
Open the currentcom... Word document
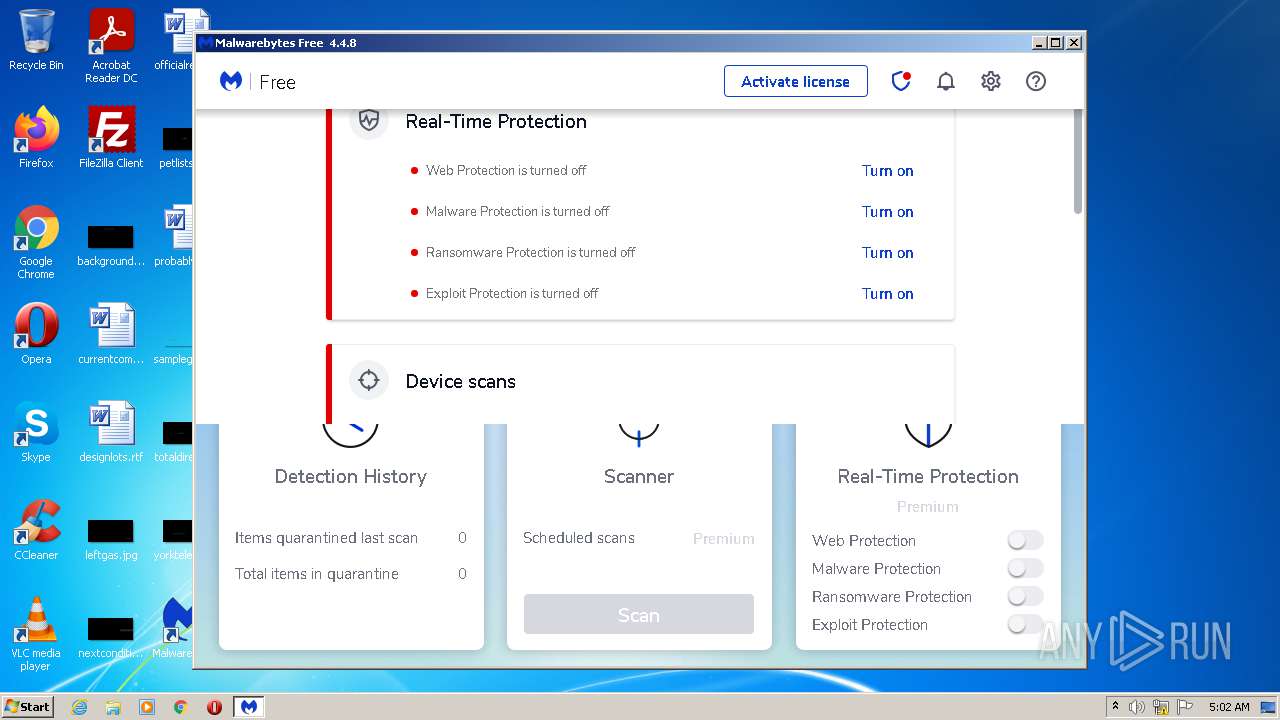pos(111,334)
